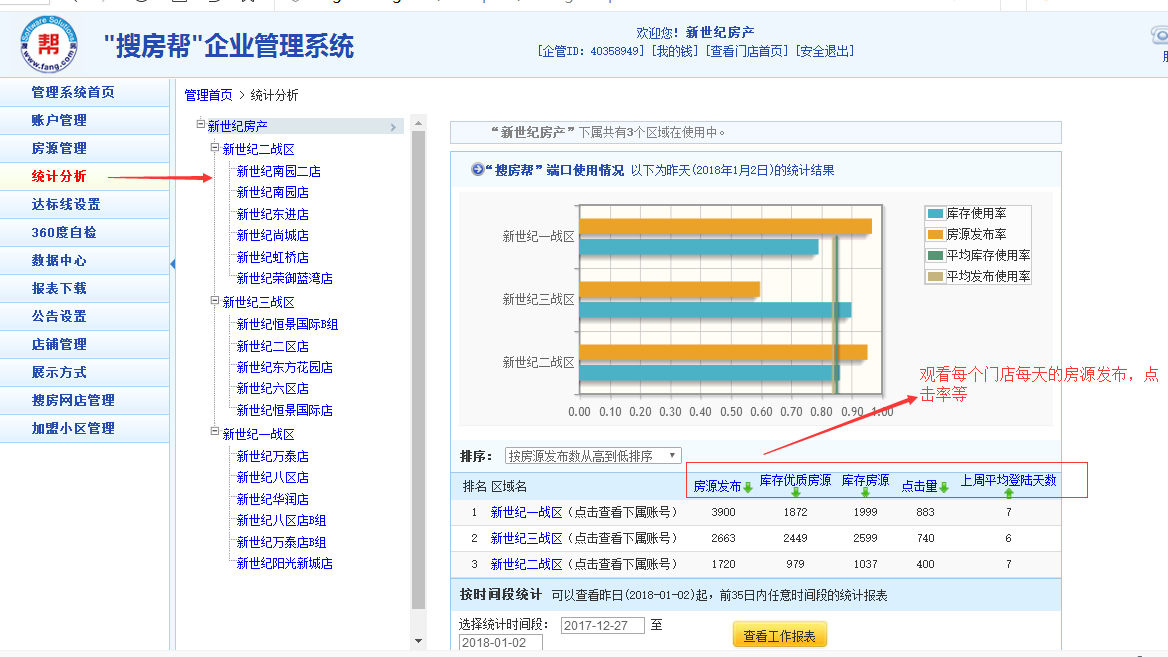Select 新世纪华润店 in the tree
The image size is (1168, 657).
(x=273, y=499)
